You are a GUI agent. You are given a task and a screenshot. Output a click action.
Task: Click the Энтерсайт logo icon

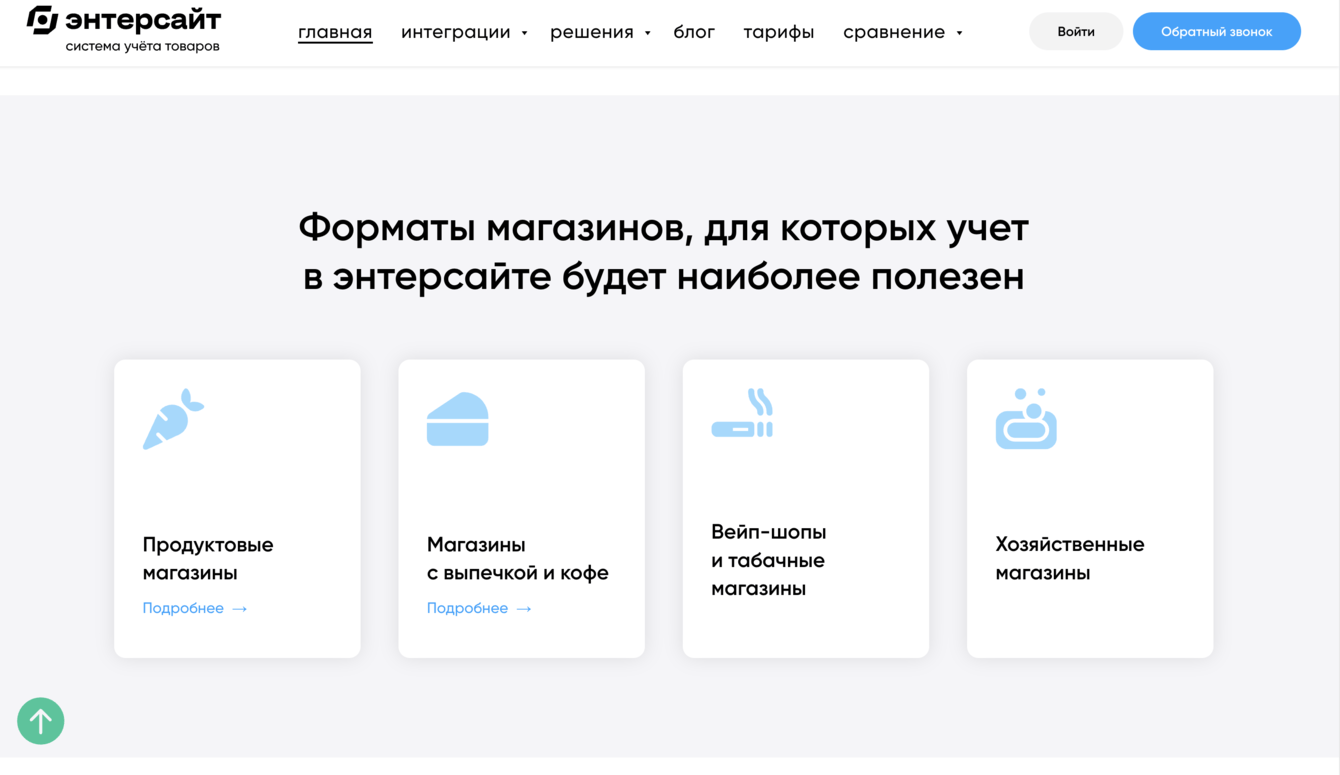[x=42, y=19]
